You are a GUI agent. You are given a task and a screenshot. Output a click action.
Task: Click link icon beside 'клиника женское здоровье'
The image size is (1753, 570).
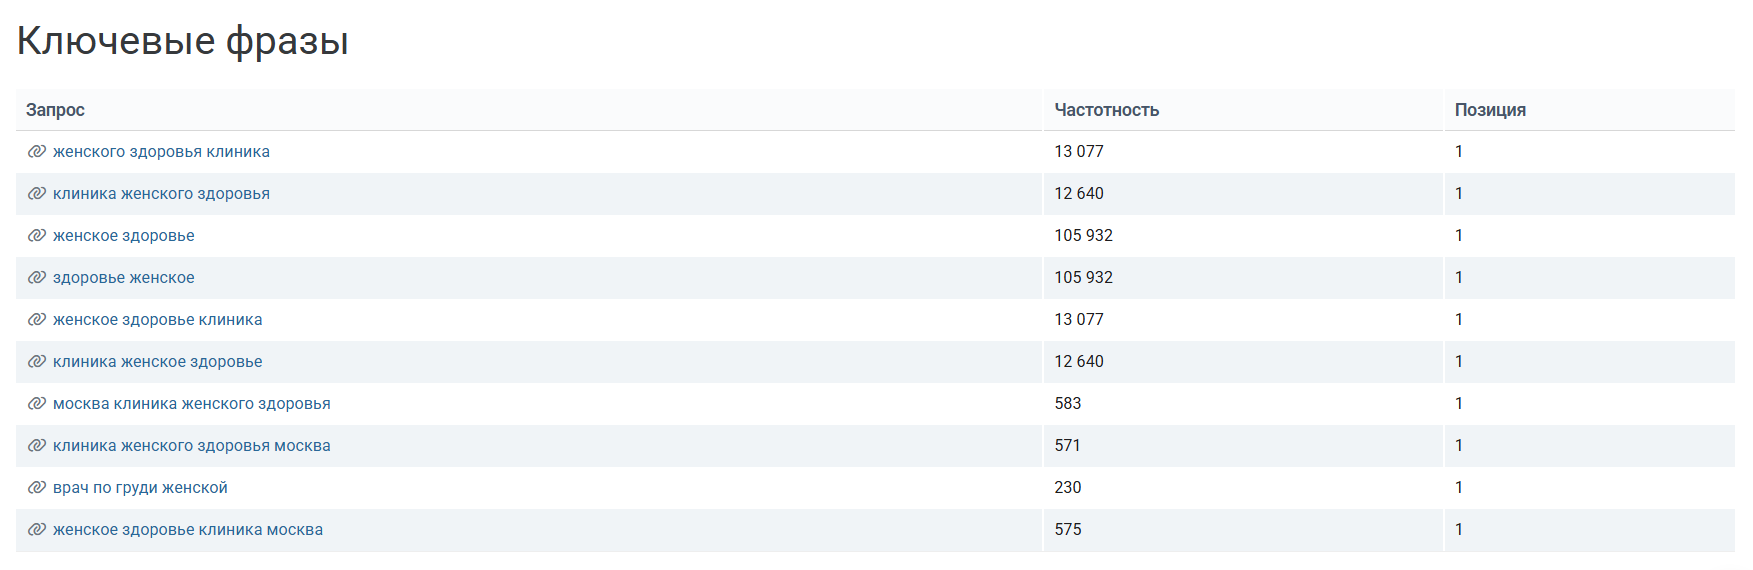point(37,362)
